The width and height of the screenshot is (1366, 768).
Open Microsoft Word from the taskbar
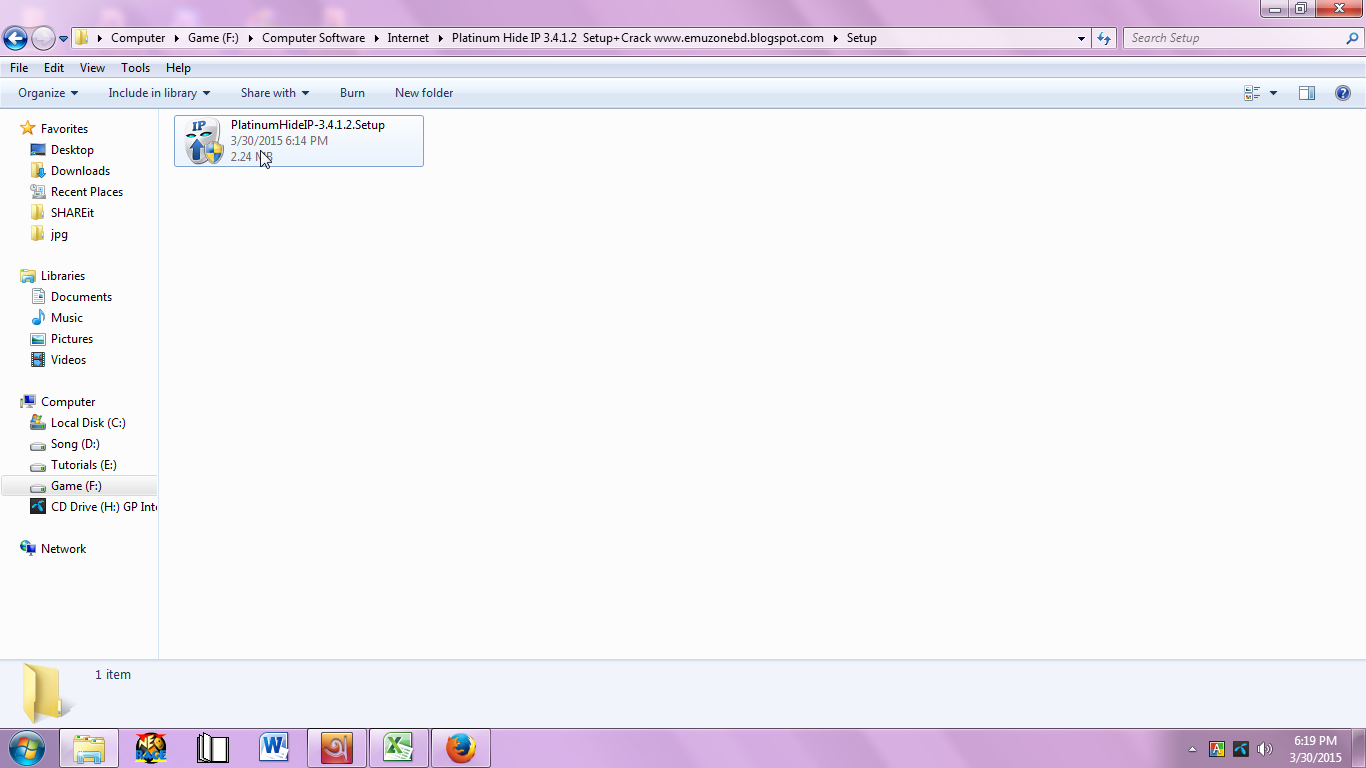[274, 748]
